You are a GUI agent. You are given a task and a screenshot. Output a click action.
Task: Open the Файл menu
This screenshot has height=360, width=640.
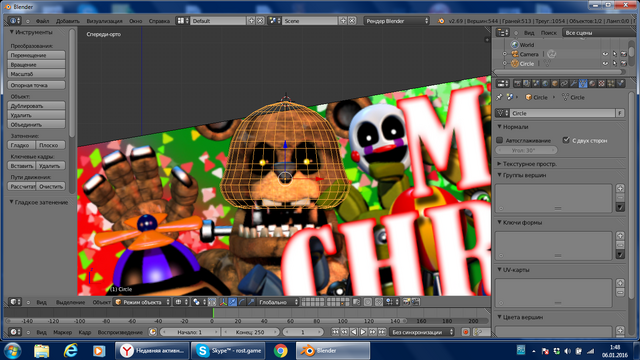[42, 21]
